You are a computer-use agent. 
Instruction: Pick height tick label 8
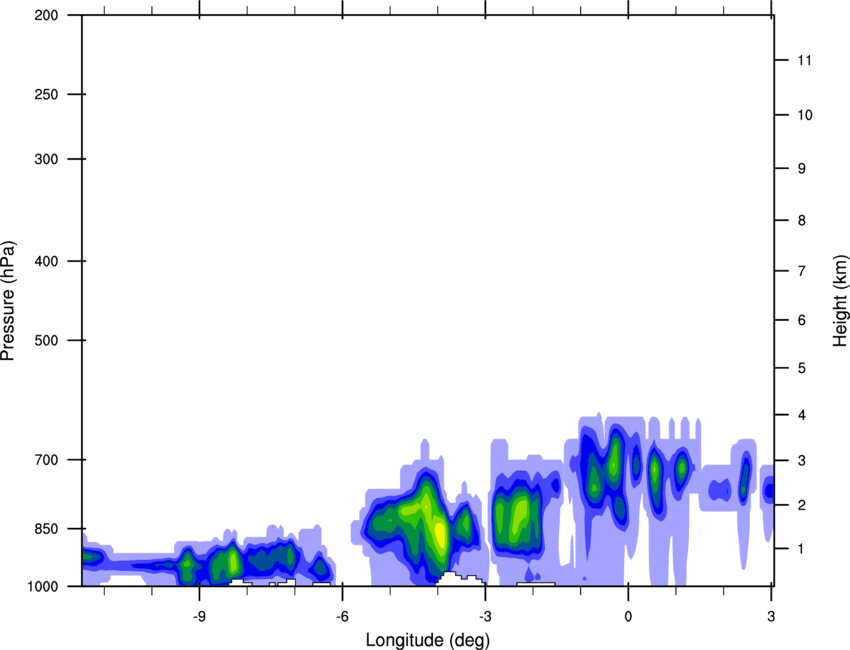point(802,220)
